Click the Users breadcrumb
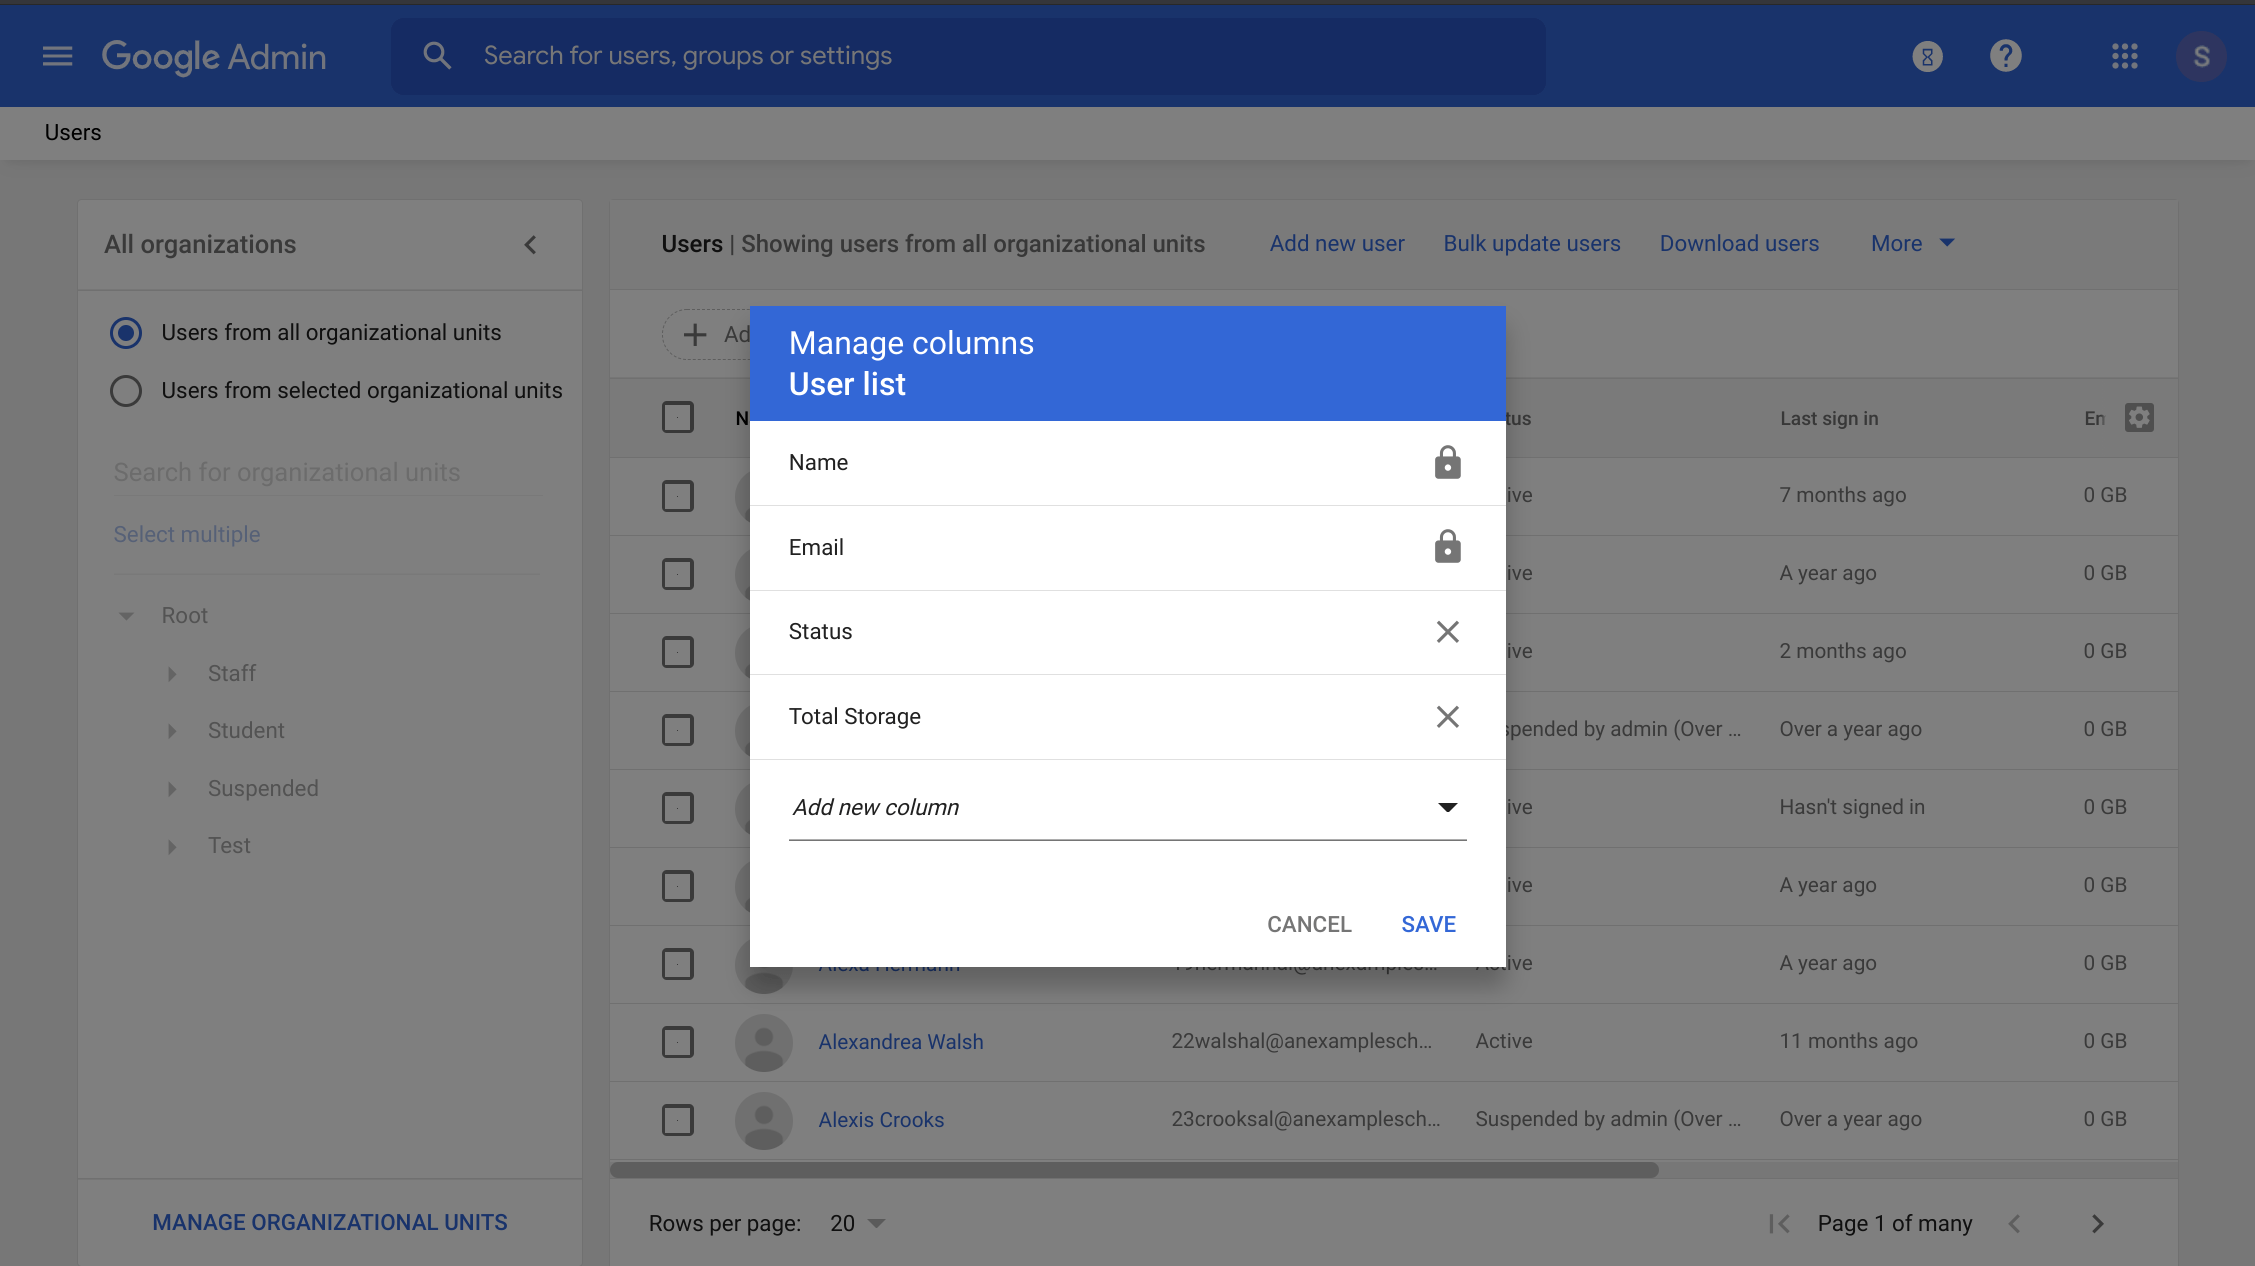This screenshot has height=1266, width=2255. [x=72, y=133]
